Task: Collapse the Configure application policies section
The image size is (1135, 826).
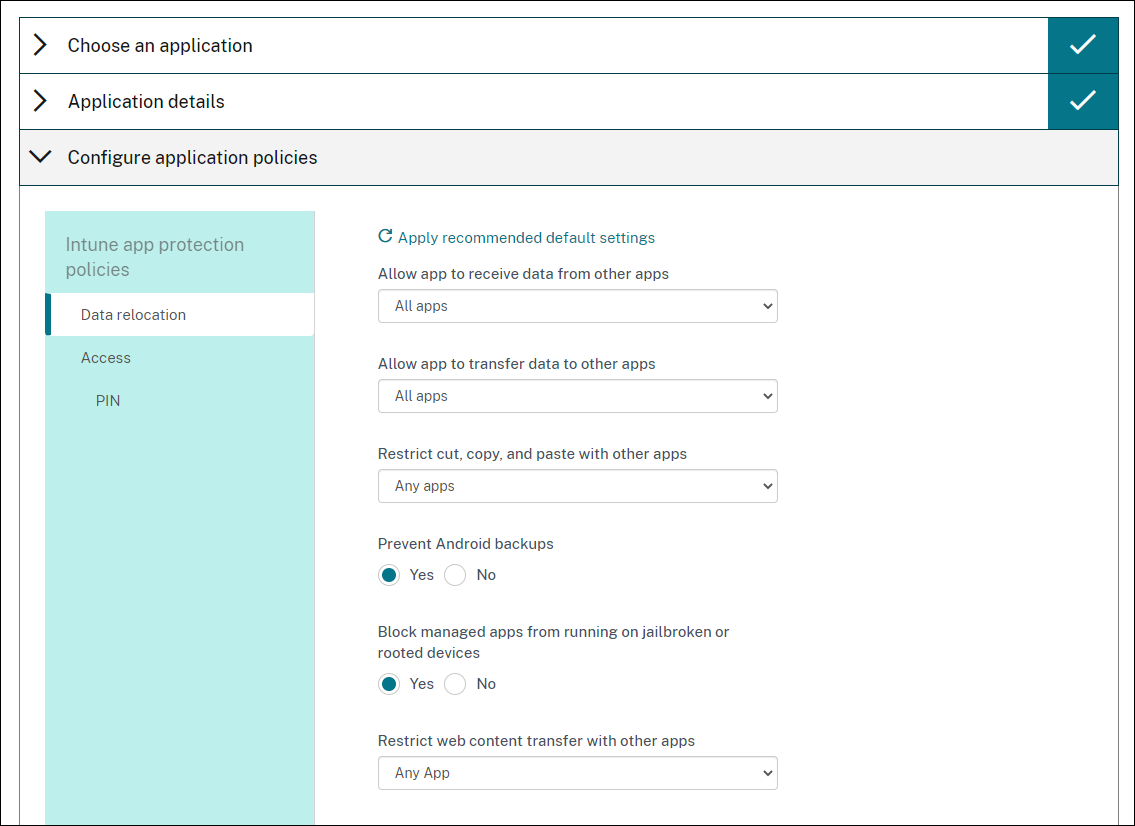Action: [40, 157]
